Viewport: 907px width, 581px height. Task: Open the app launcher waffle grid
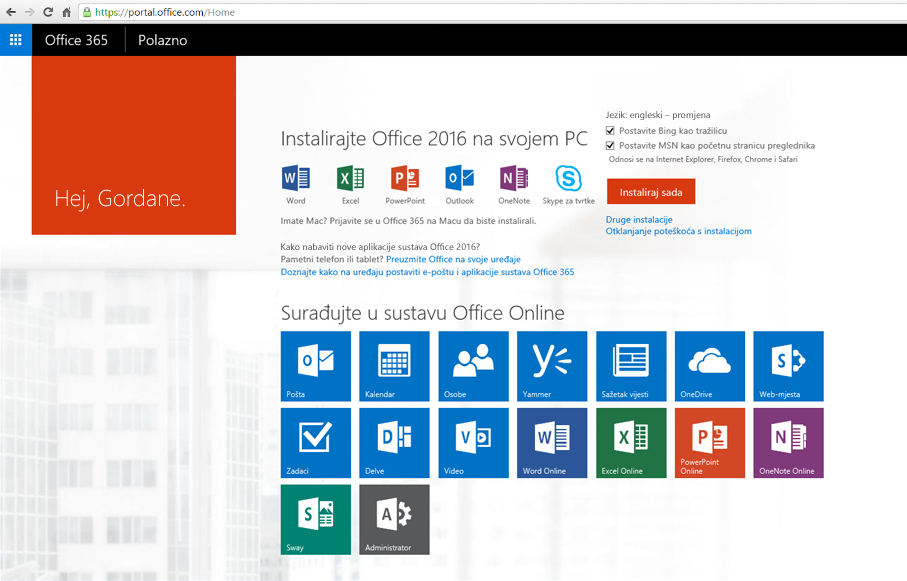[16, 40]
